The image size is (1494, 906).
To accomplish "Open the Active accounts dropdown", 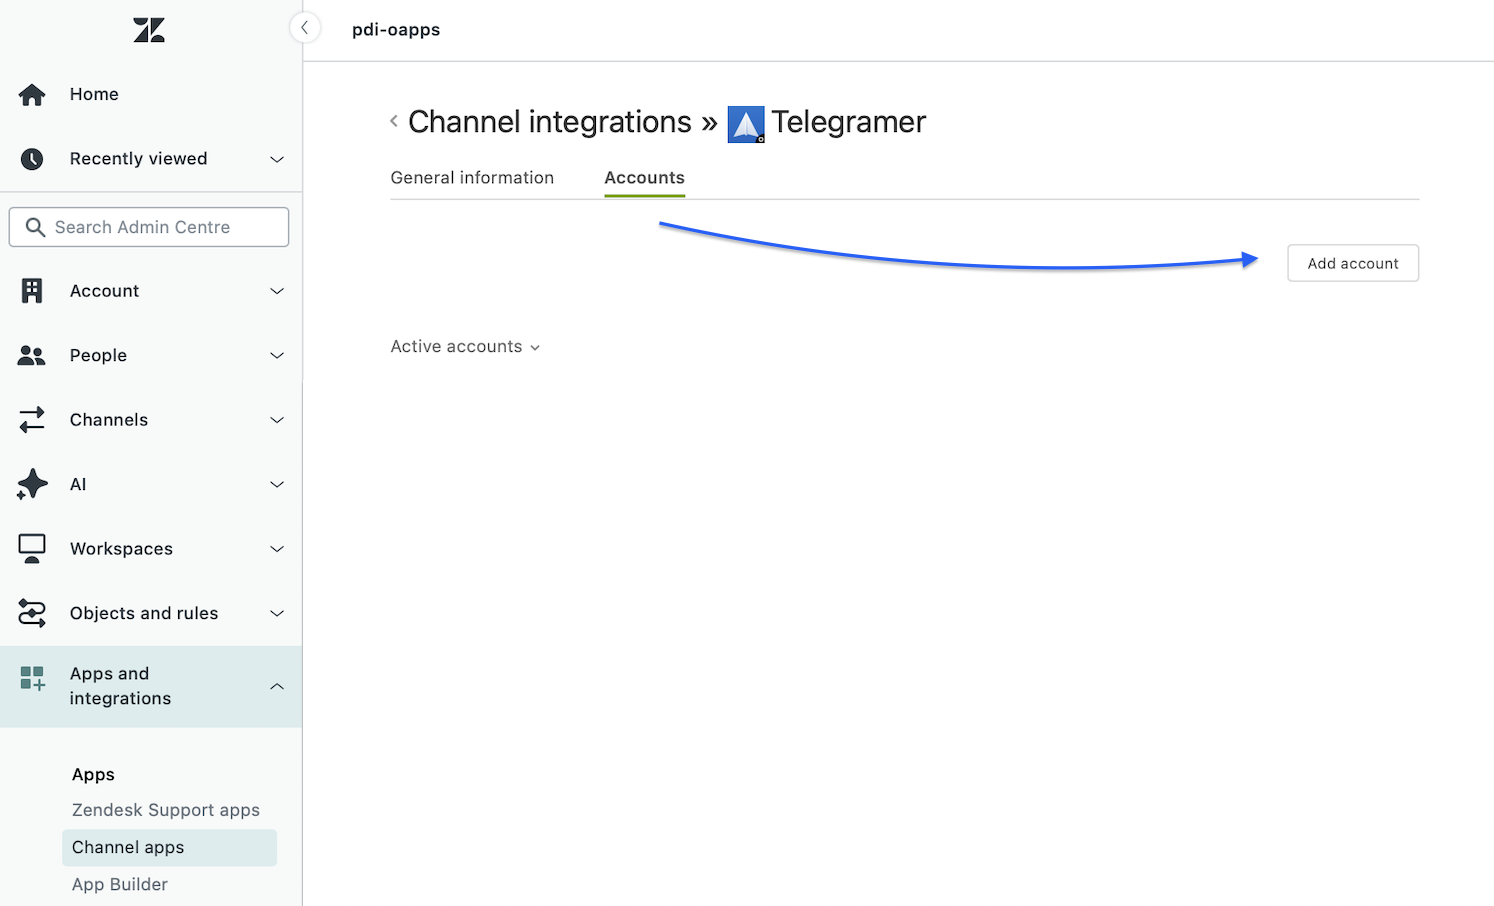I will (x=465, y=346).
